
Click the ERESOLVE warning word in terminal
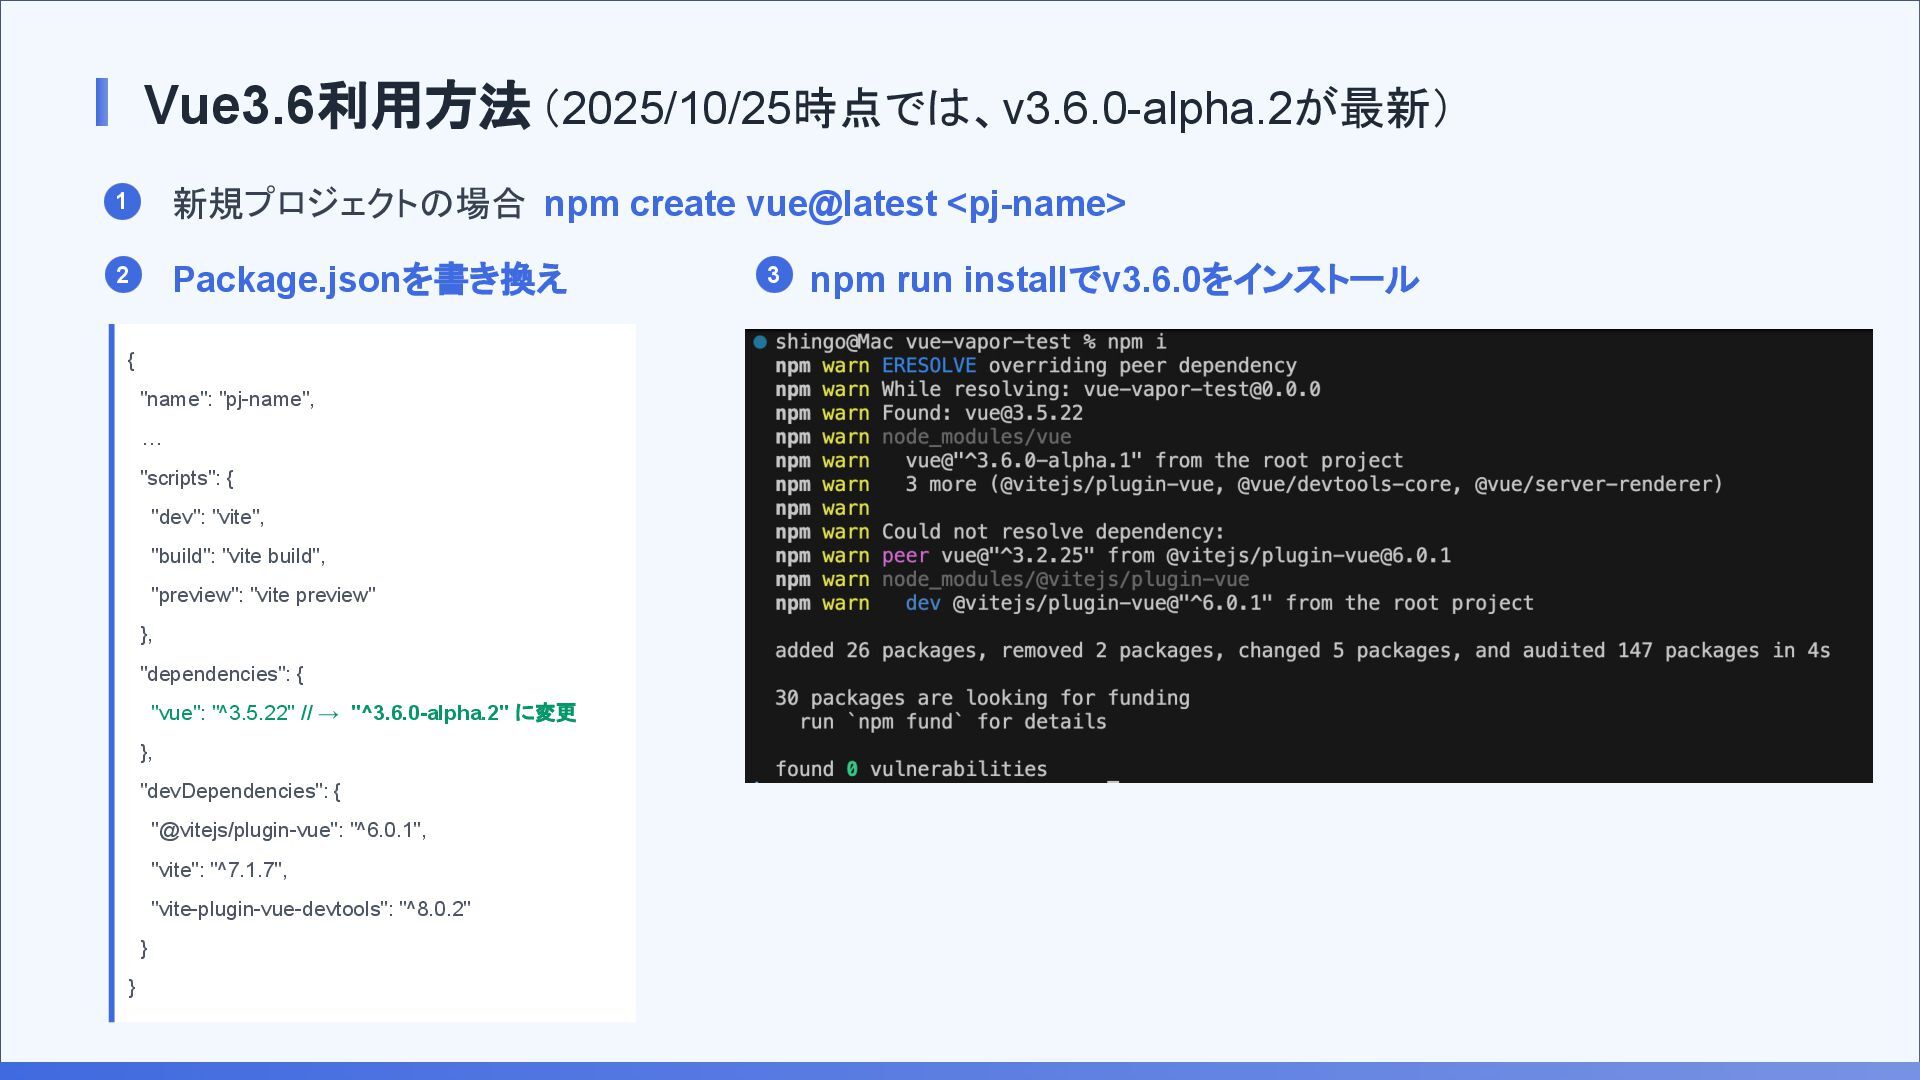(928, 366)
